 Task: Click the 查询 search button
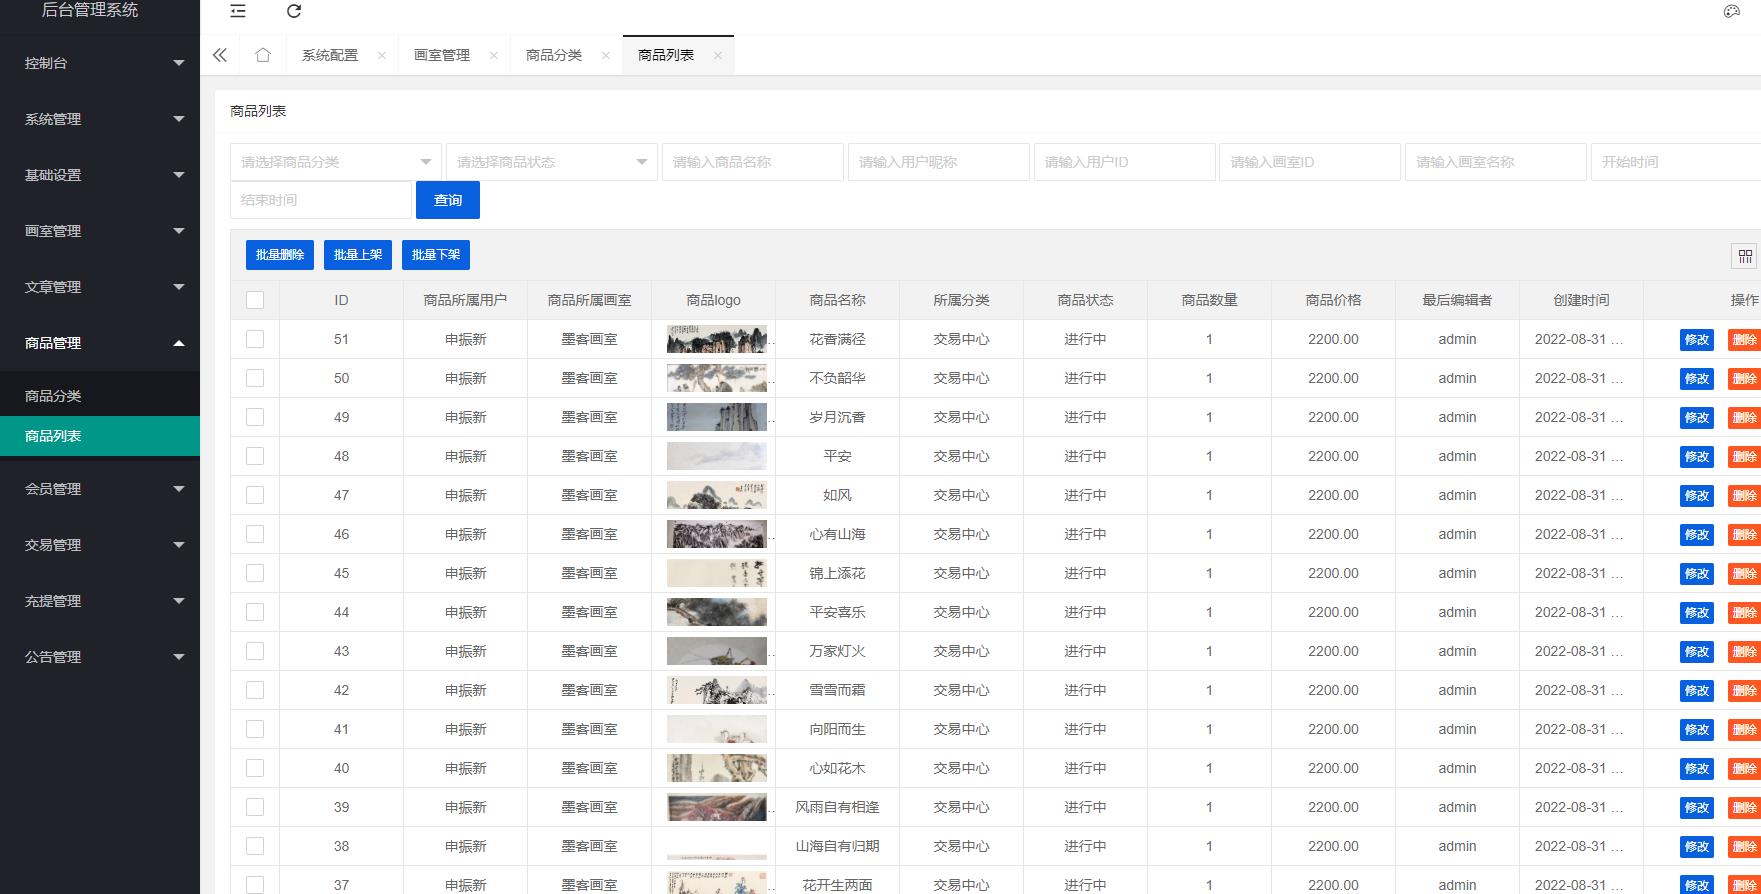click(448, 200)
